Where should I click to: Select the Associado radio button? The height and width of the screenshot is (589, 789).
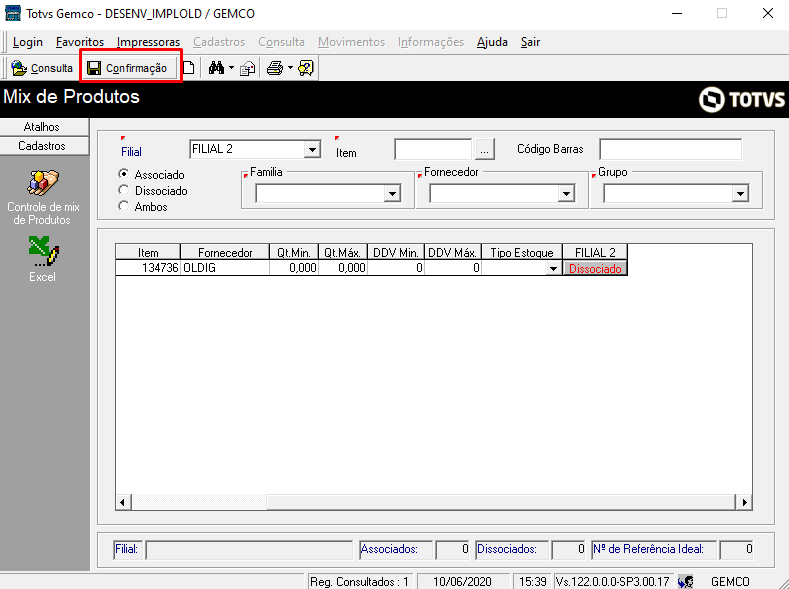(x=123, y=174)
